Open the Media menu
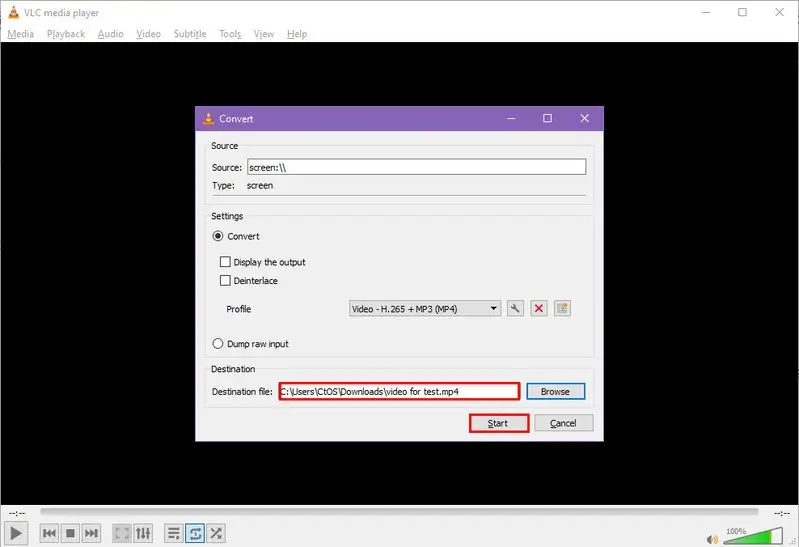799x547 pixels. click(20, 34)
